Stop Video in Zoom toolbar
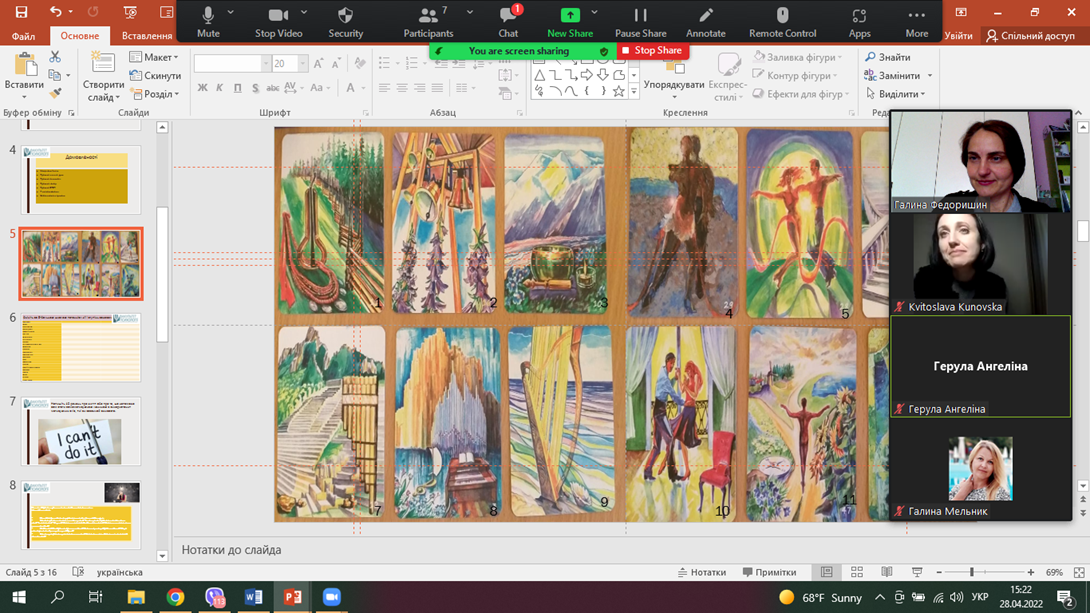This screenshot has height=613, width=1090. click(x=278, y=22)
